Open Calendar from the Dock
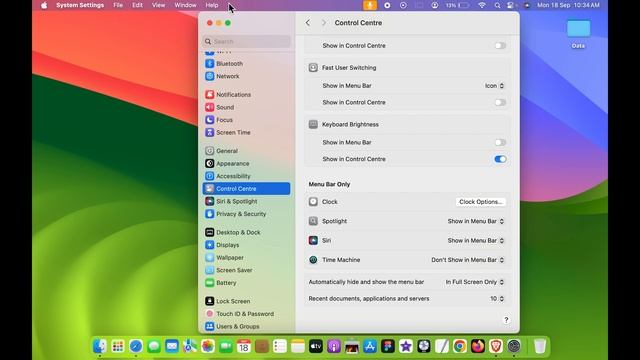640x360 pixels. click(x=244, y=346)
